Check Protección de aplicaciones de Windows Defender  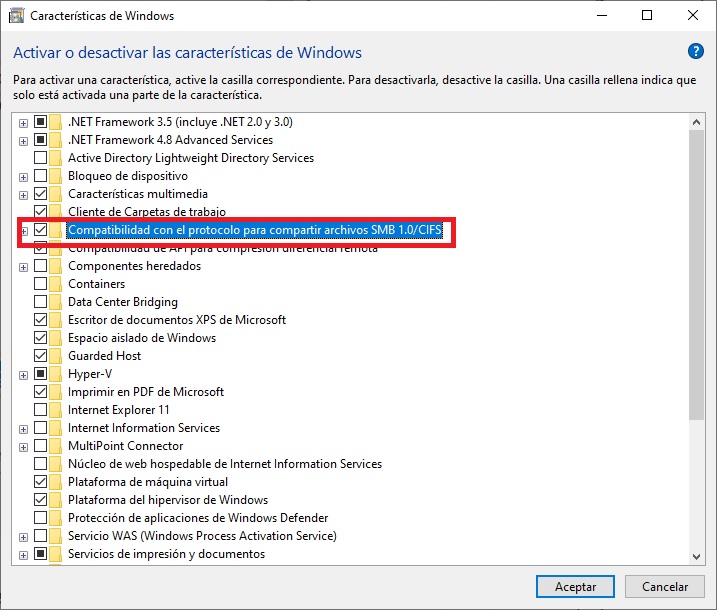tap(40, 518)
